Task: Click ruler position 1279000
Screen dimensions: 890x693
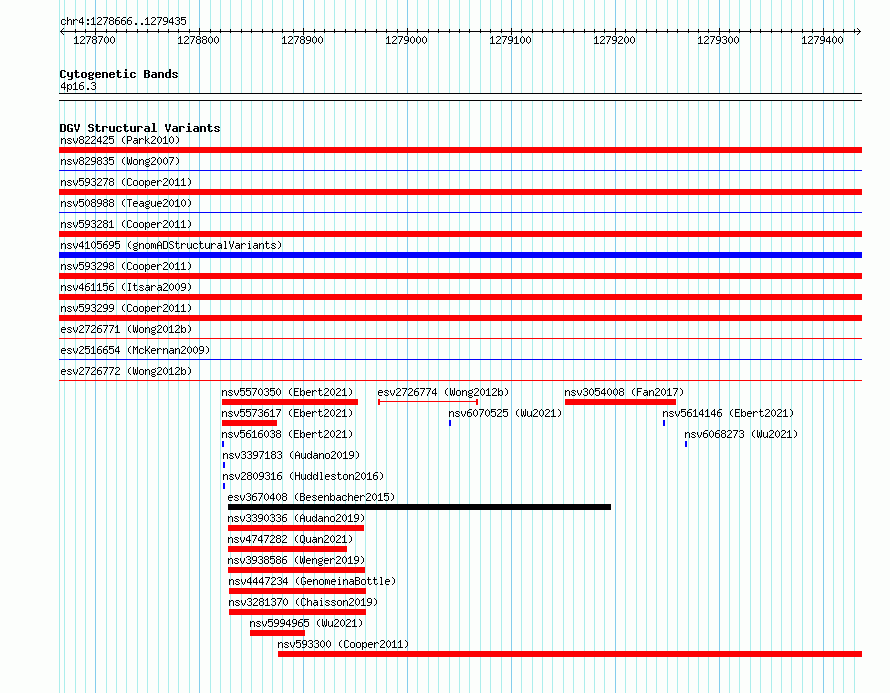Action: [x=406, y=40]
